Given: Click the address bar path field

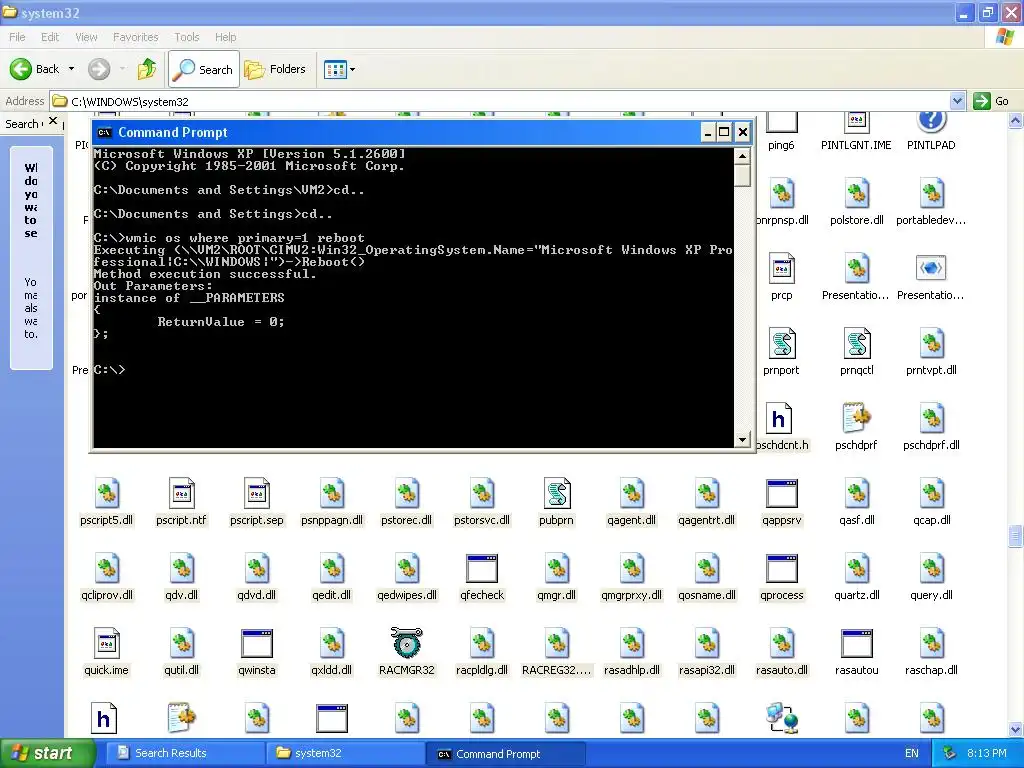Looking at the screenshot, I should (500, 101).
